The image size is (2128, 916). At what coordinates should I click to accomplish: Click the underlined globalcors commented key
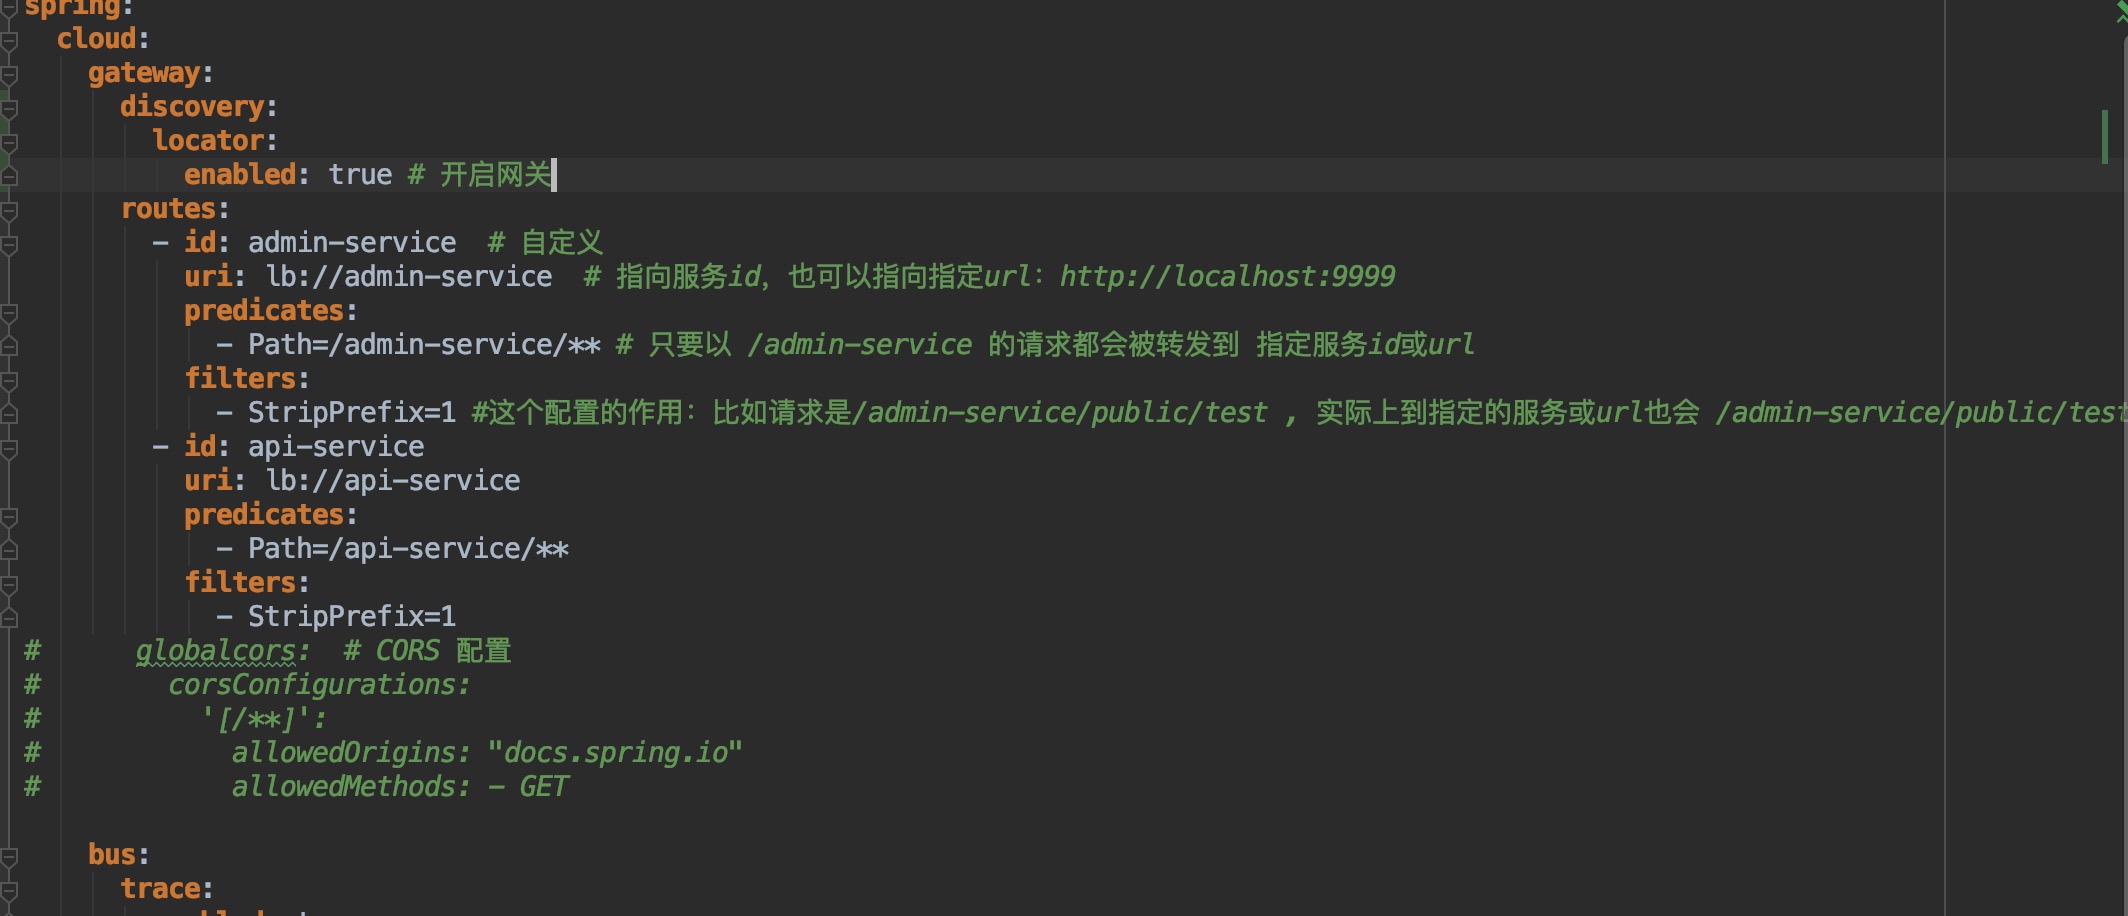216,651
